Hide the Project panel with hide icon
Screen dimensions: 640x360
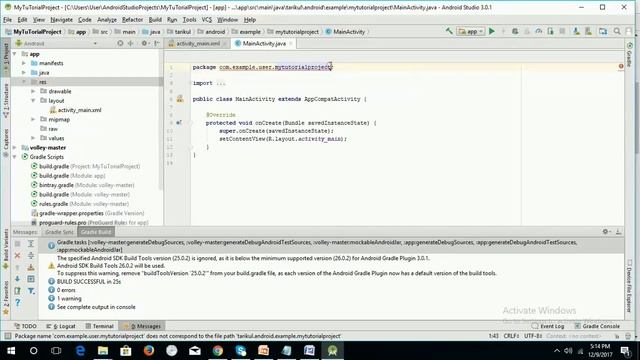(157, 43)
